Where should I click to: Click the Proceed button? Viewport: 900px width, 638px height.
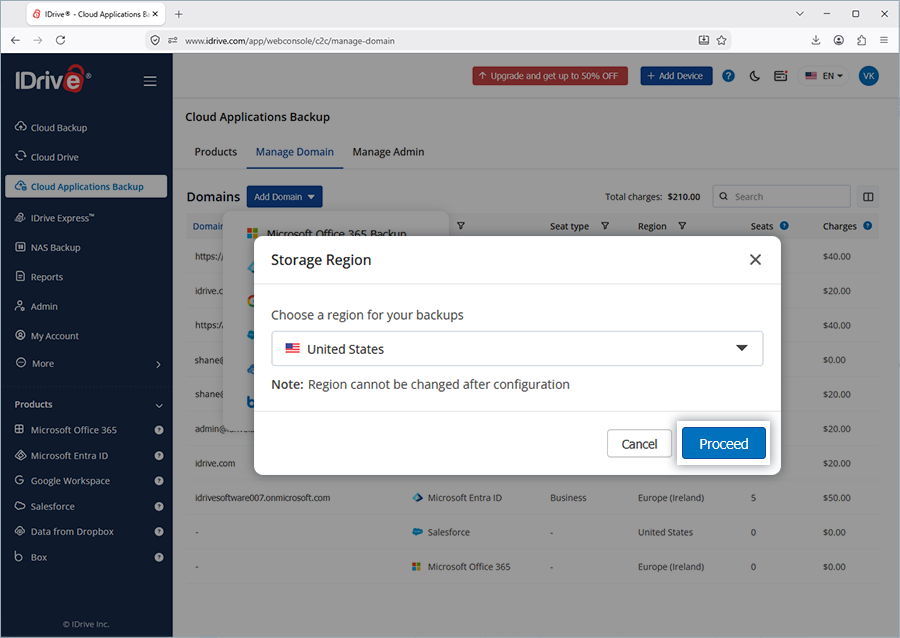[x=723, y=444]
